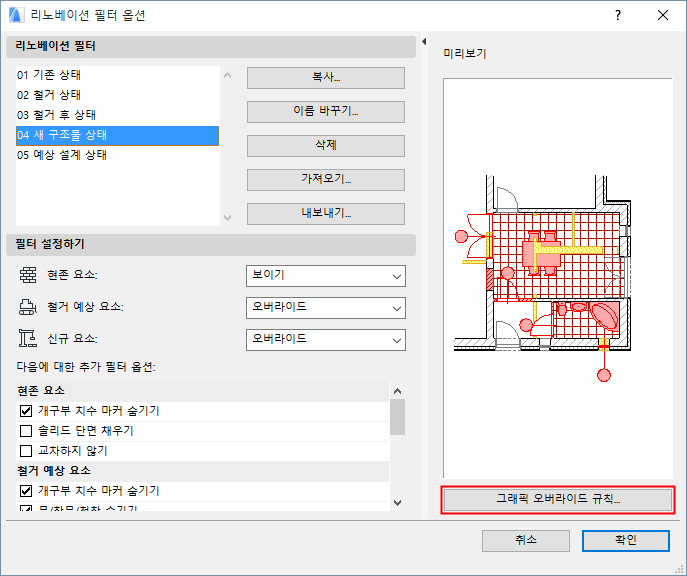
Task: Confirm with the 확인 button
Action: (626, 541)
